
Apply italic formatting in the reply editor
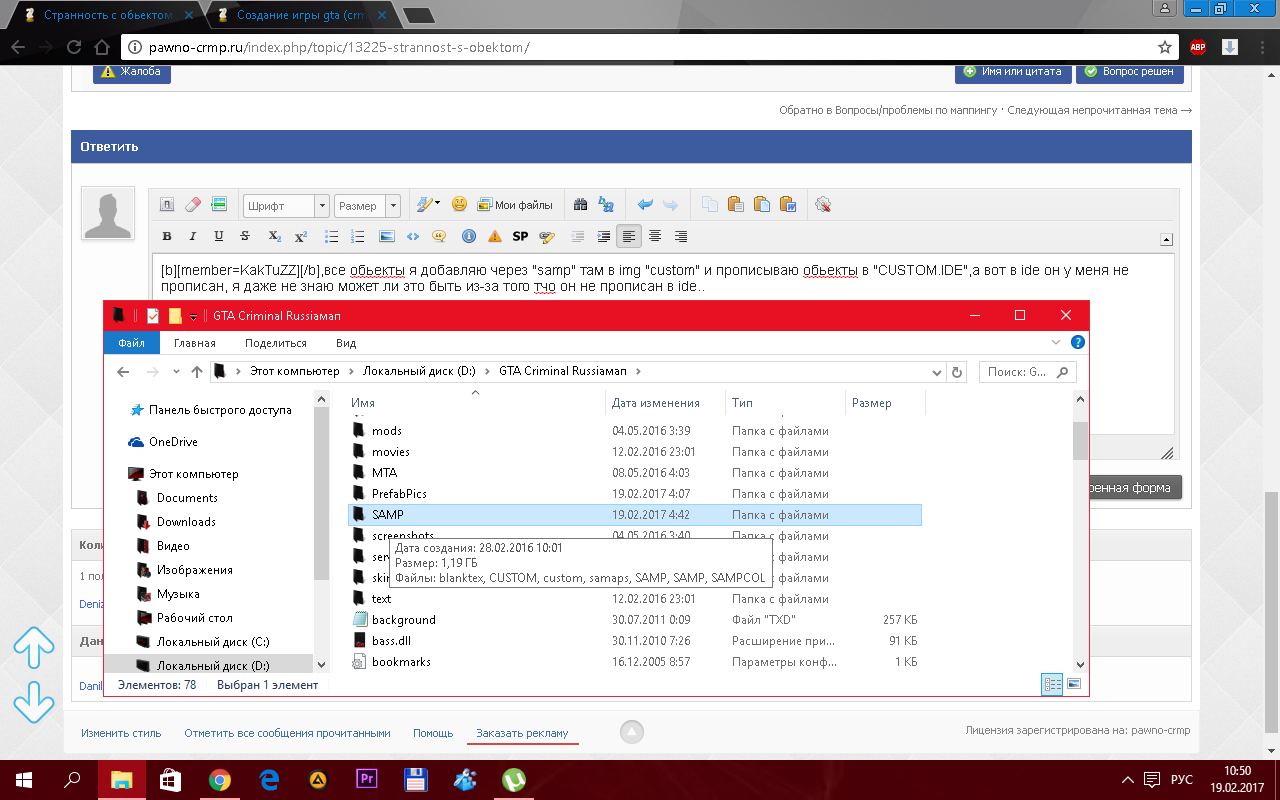coord(193,237)
